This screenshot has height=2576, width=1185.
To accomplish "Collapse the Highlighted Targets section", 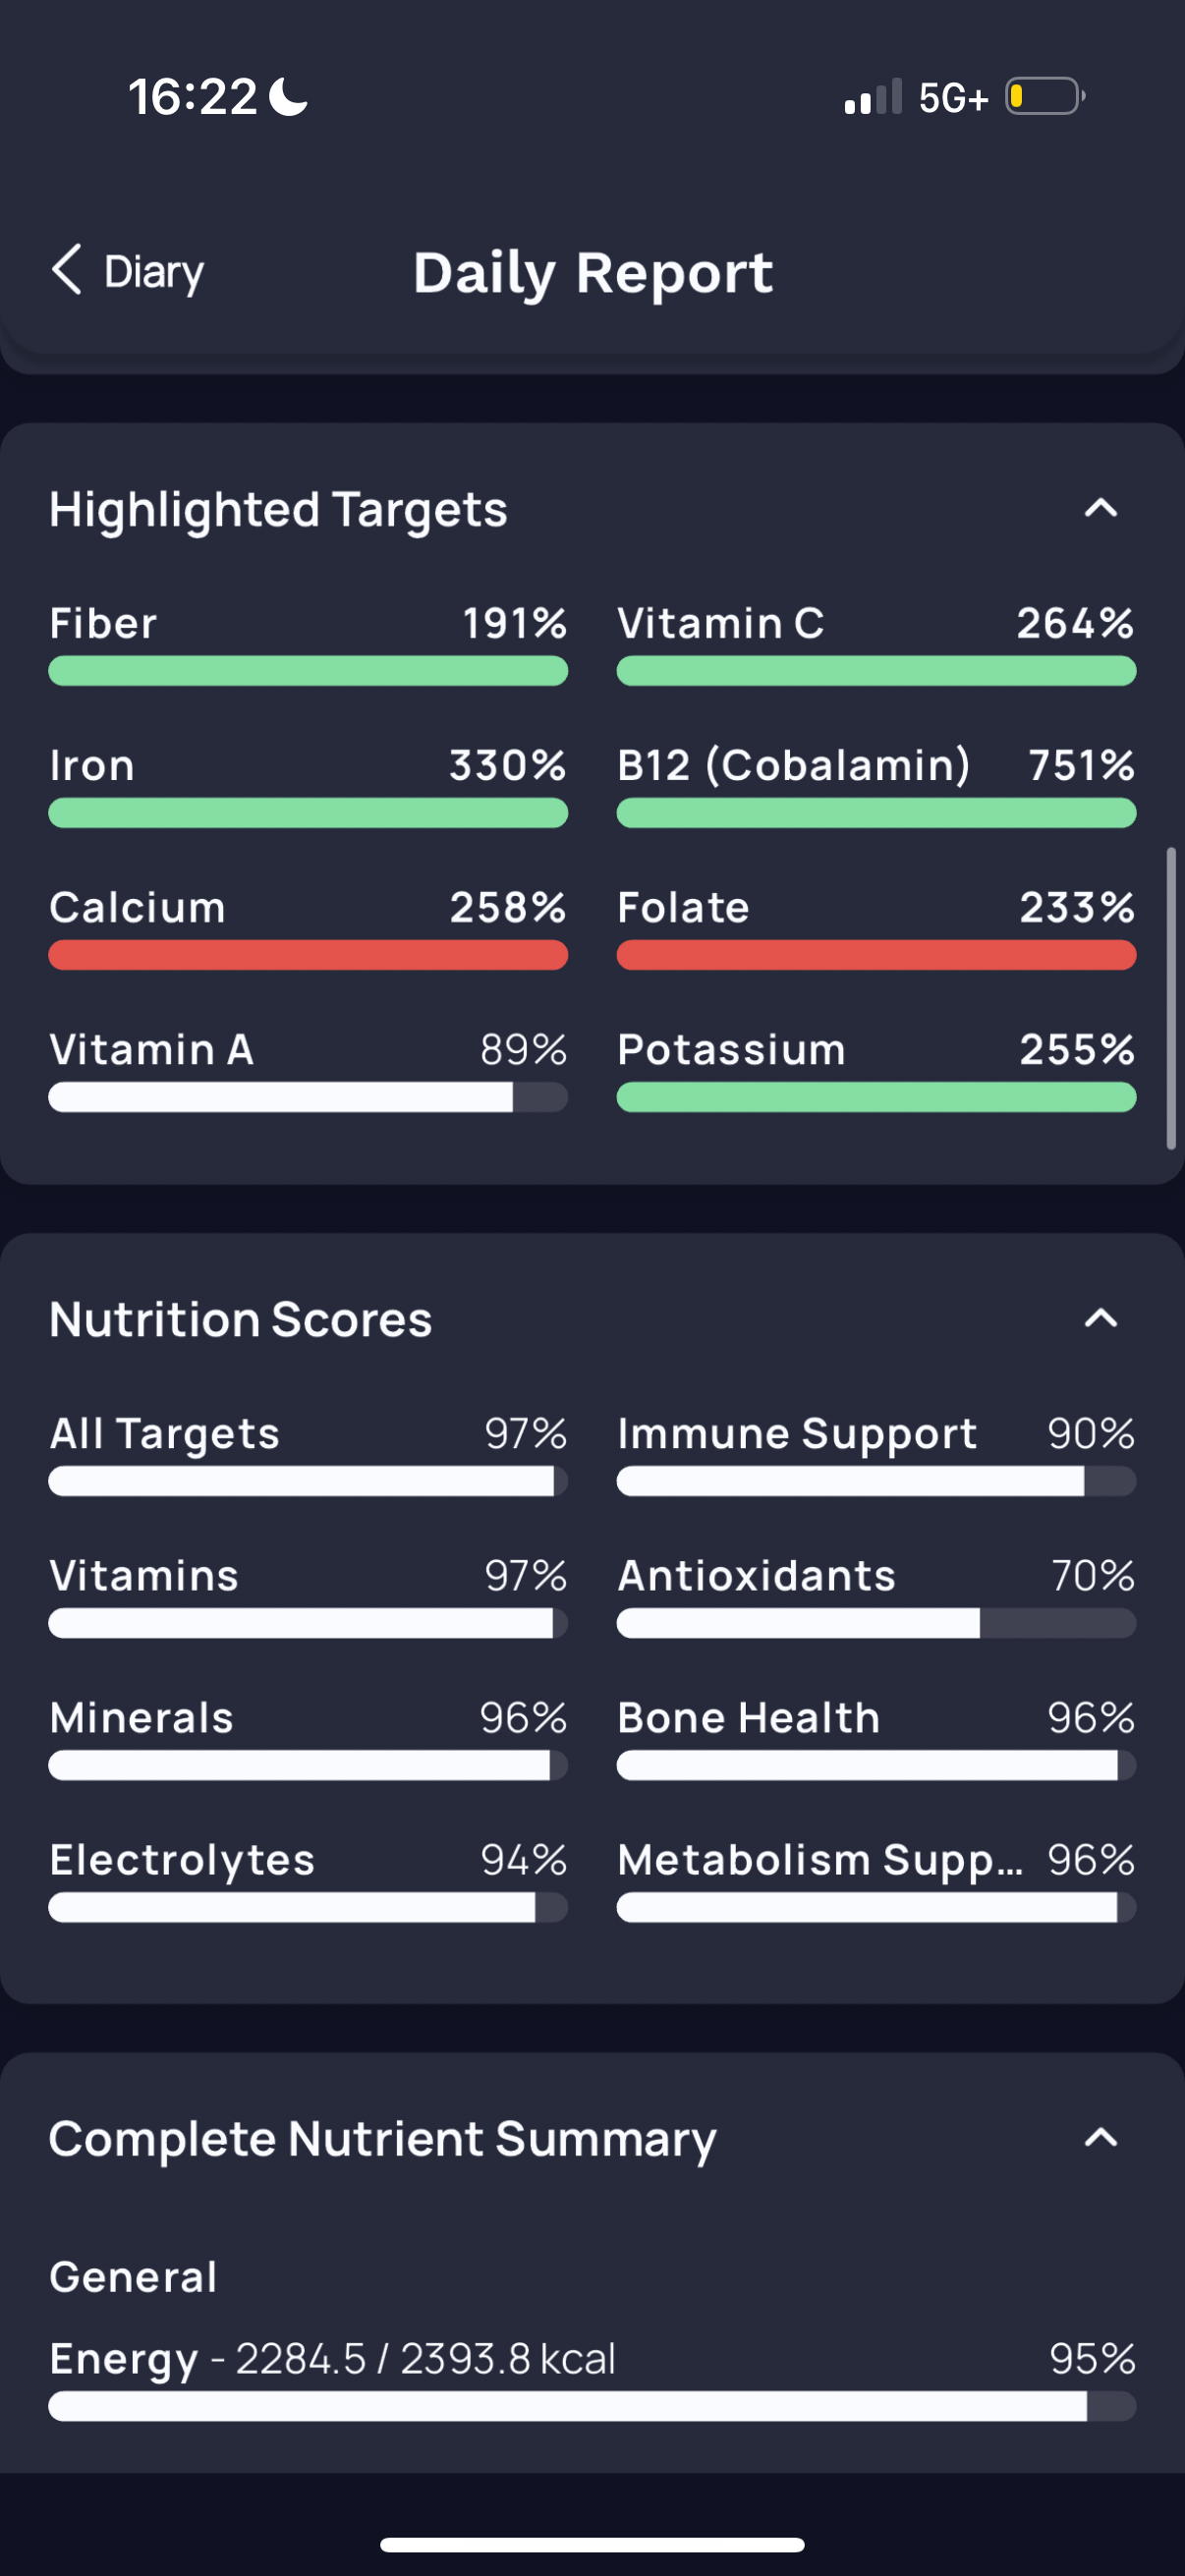I will pyautogui.click(x=1100, y=509).
